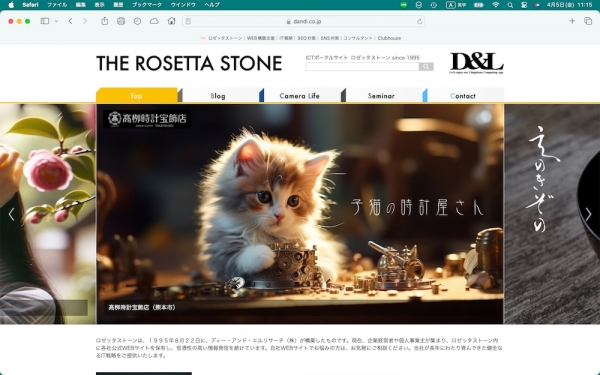Open the Apple menu
Screen dimensions: 600x375
point(11,5)
